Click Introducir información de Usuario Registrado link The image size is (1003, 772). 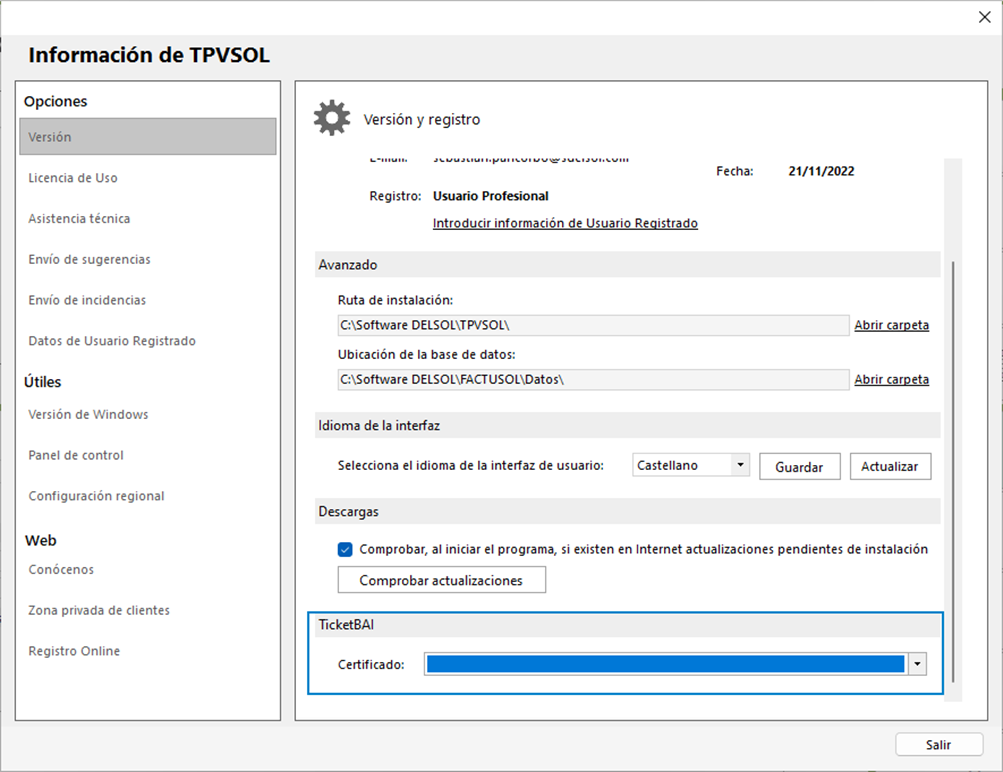pyautogui.click(x=565, y=223)
